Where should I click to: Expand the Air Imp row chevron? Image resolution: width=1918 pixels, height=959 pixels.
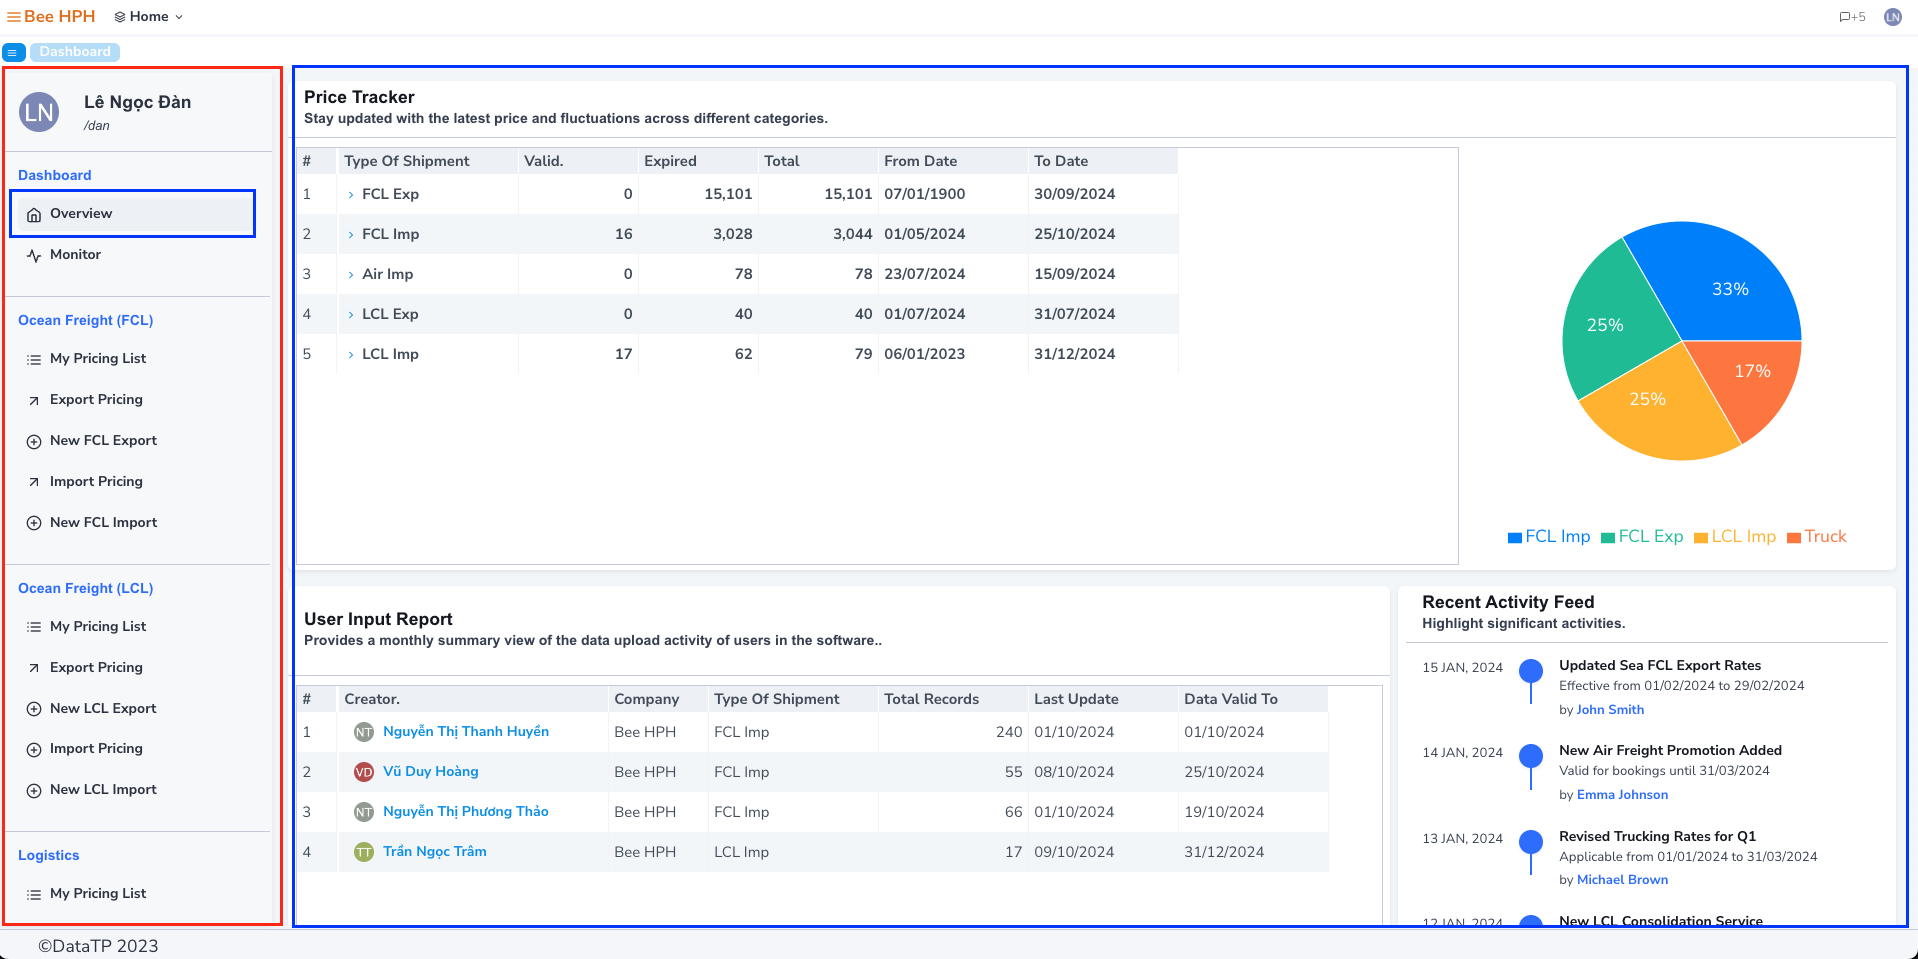click(x=351, y=275)
